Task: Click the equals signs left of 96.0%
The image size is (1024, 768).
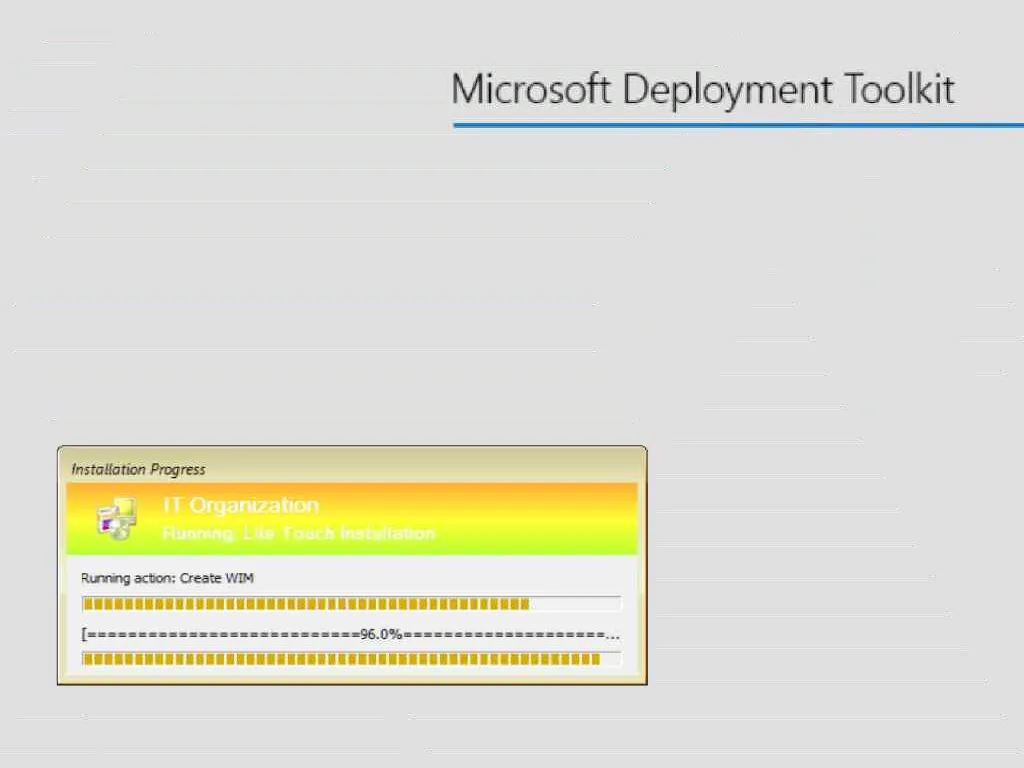Action: tap(222, 634)
